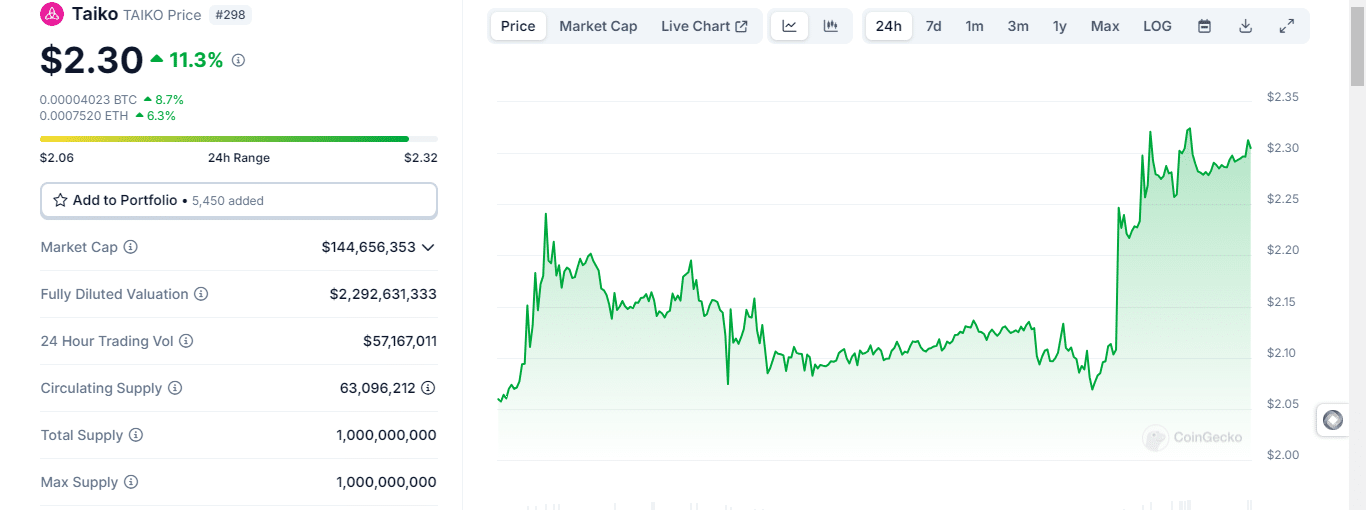Image resolution: width=1366 pixels, height=510 pixels.
Task: Switch to candlestick chart icon
Action: tap(831, 26)
